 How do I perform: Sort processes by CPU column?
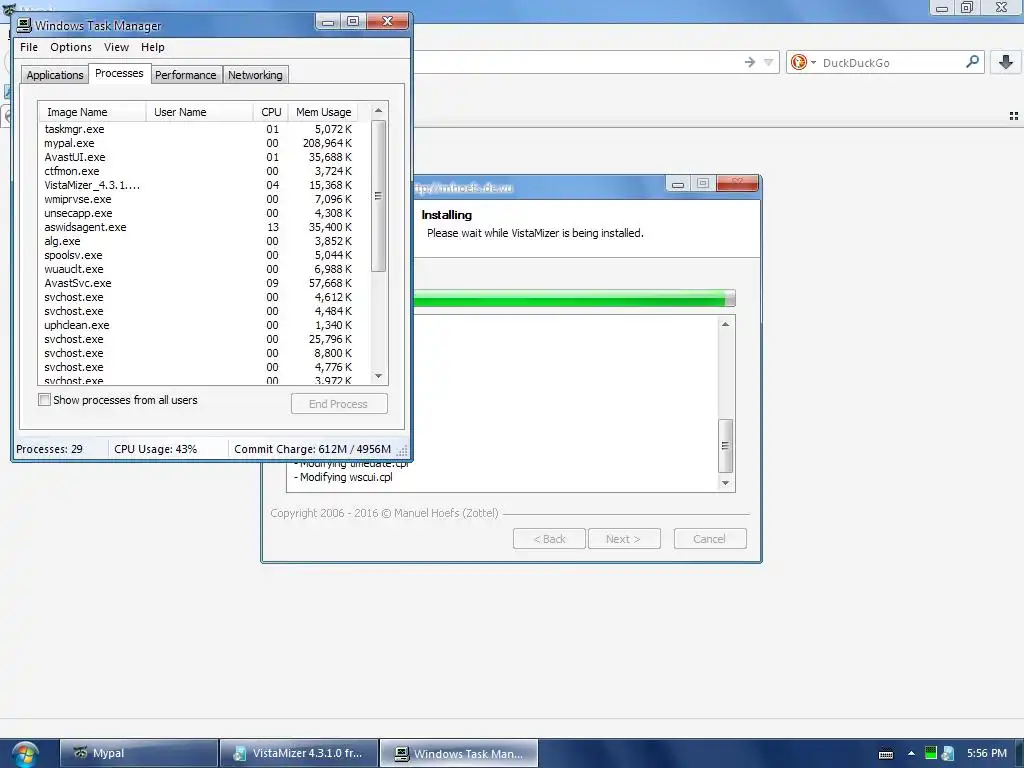270,112
